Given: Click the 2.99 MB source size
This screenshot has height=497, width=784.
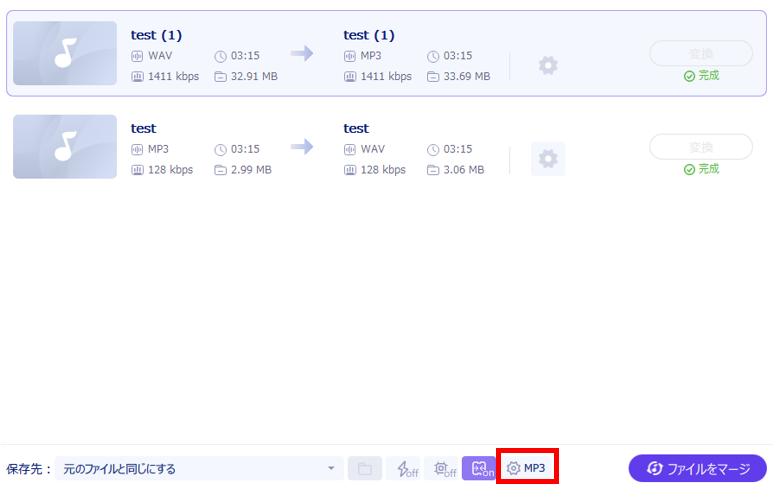Looking at the screenshot, I should click(251, 170).
